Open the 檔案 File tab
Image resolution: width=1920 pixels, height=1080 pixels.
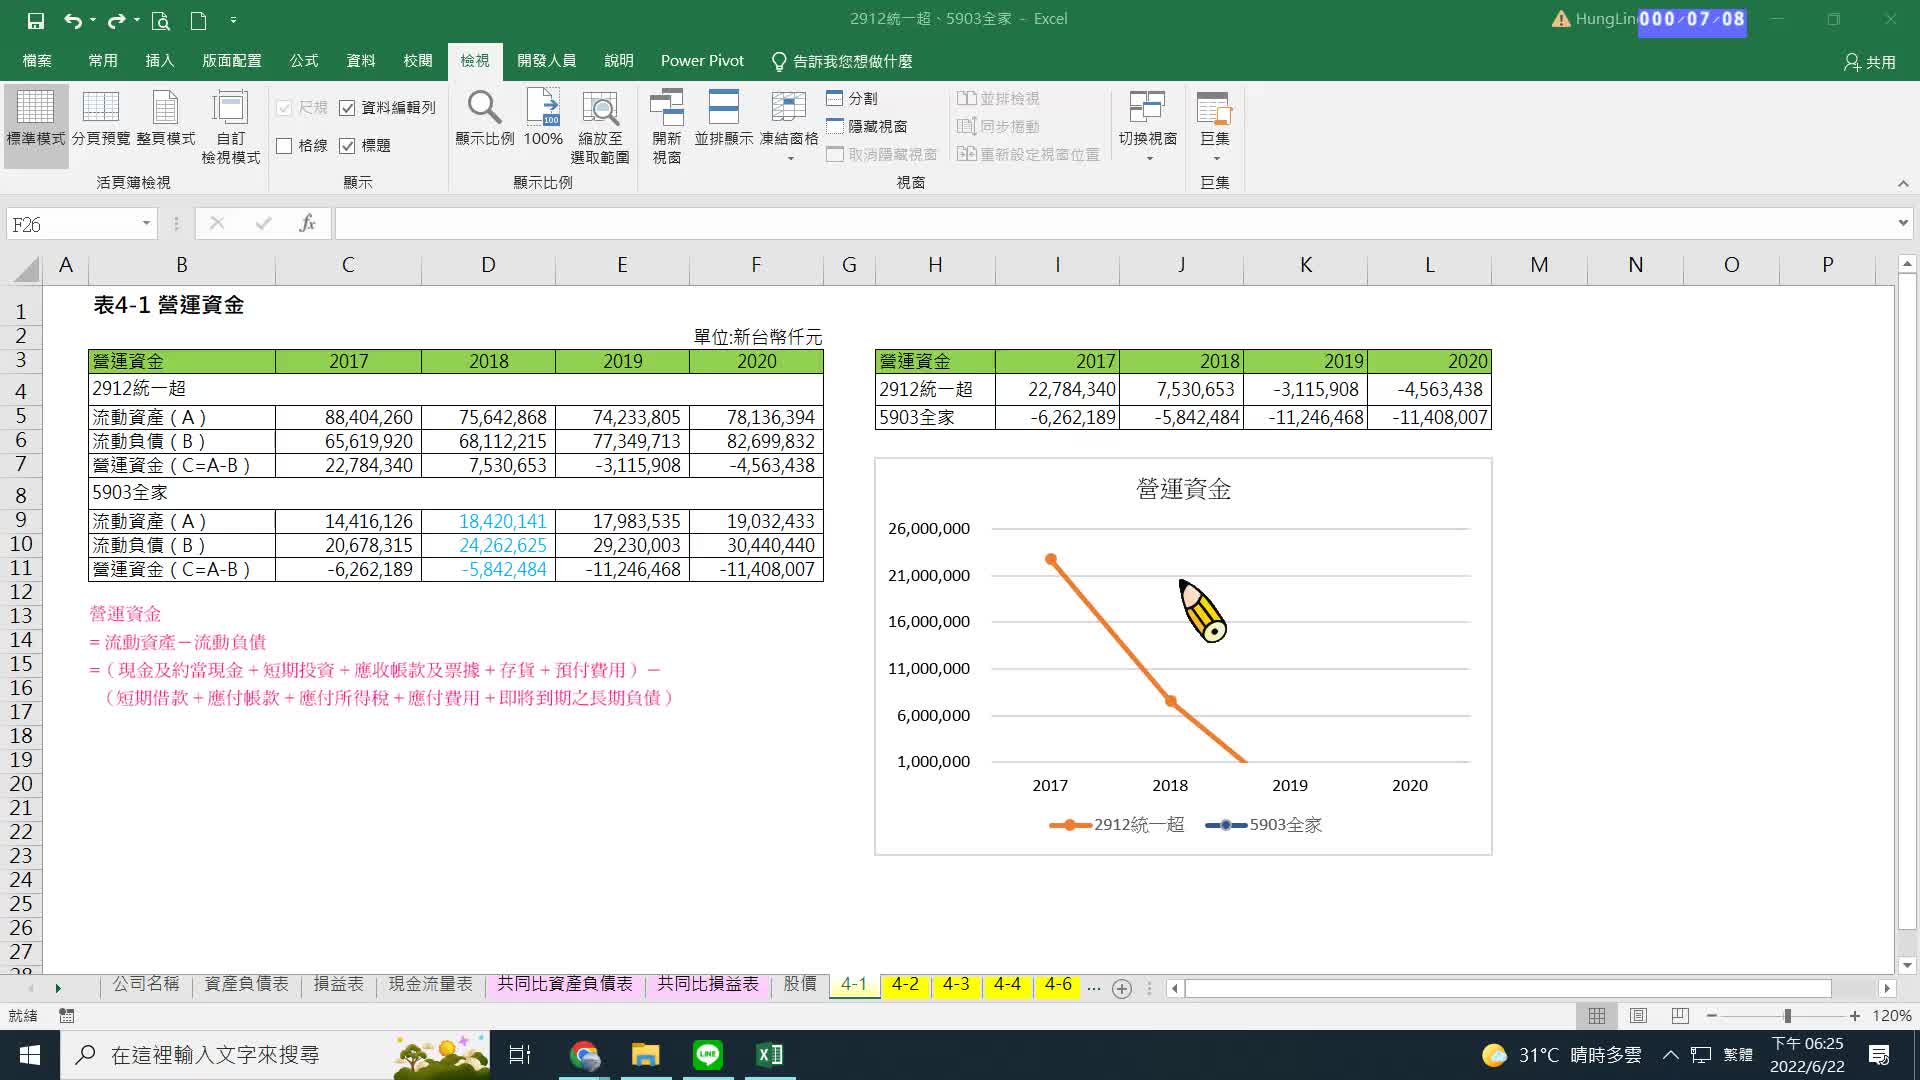[37, 61]
